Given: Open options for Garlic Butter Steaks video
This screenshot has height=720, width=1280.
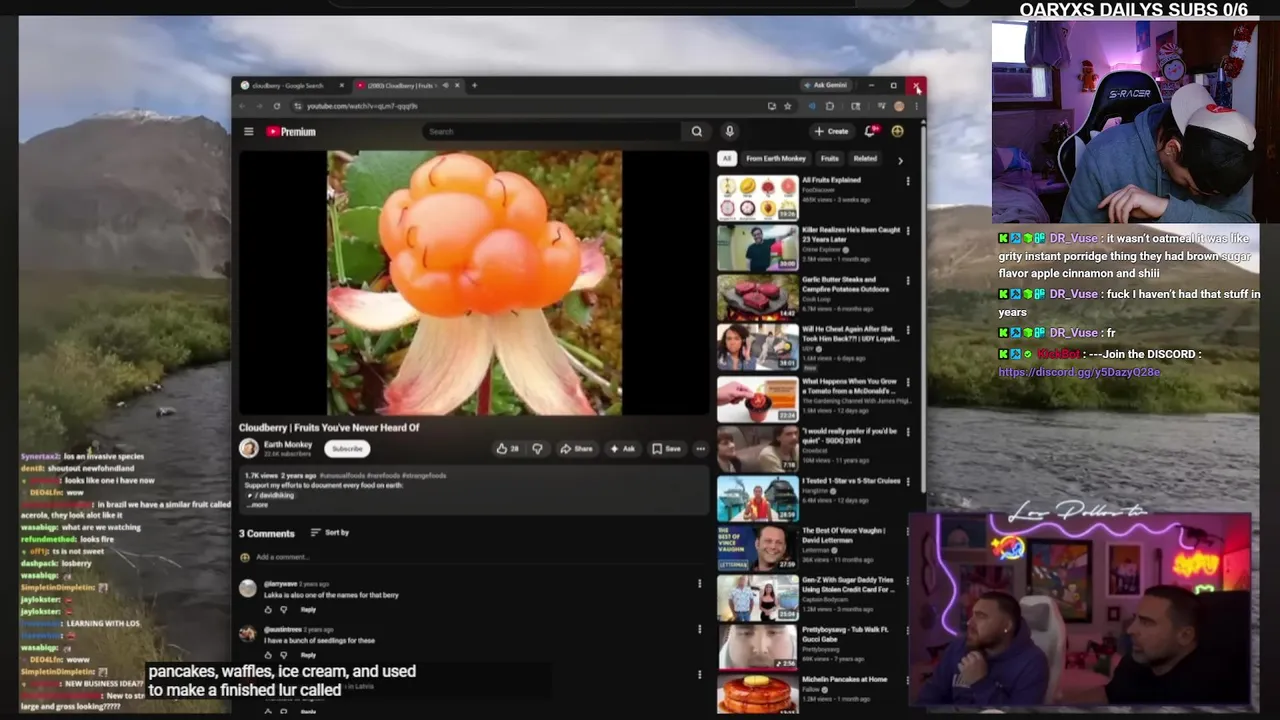Looking at the screenshot, I should coord(908,281).
